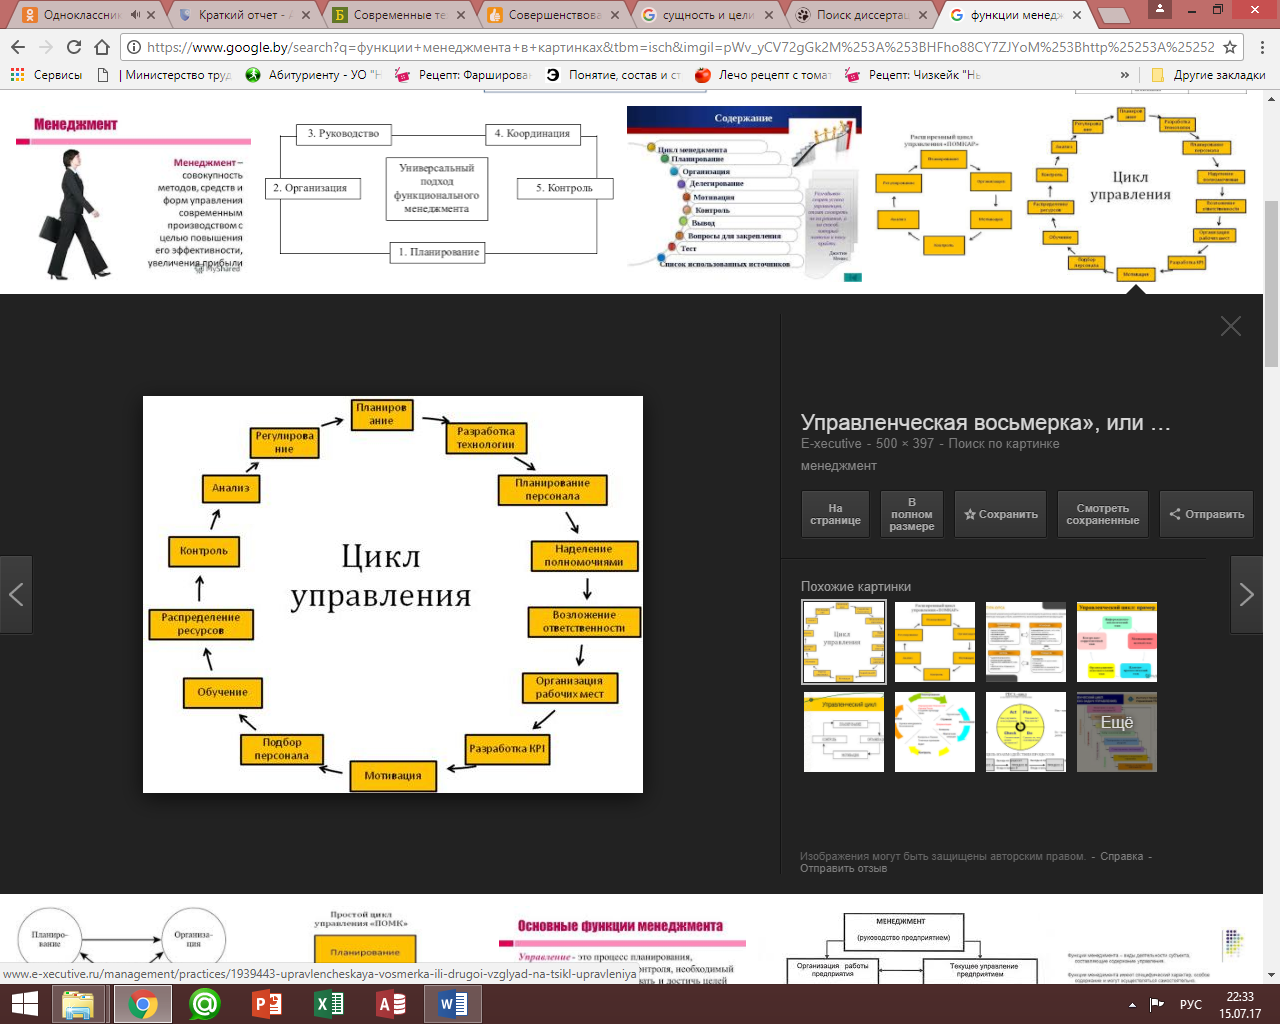Show the next image with right arrow
Screen dimensions: 1280x1024
(x=1246, y=594)
